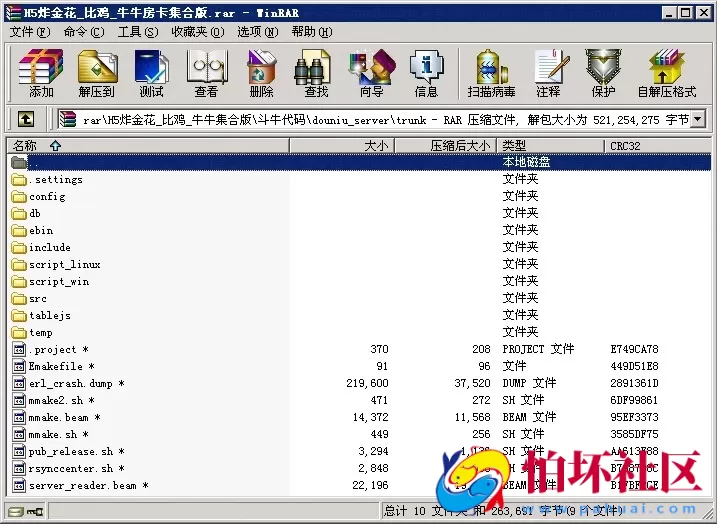This screenshot has width=717, height=524.
Task: Click the Protect (保护) shield icon
Action: click(x=603, y=73)
